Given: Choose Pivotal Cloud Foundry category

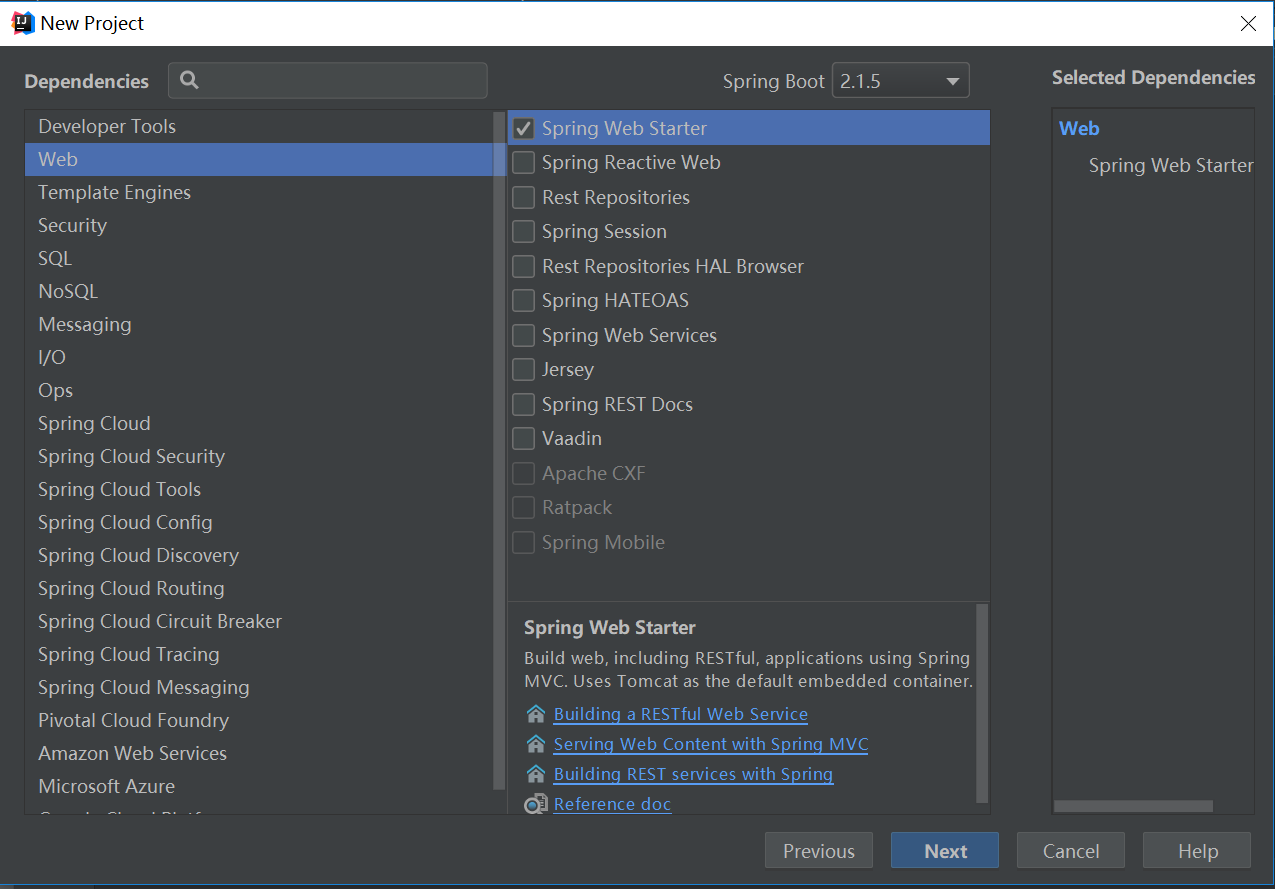Looking at the screenshot, I should (260, 720).
